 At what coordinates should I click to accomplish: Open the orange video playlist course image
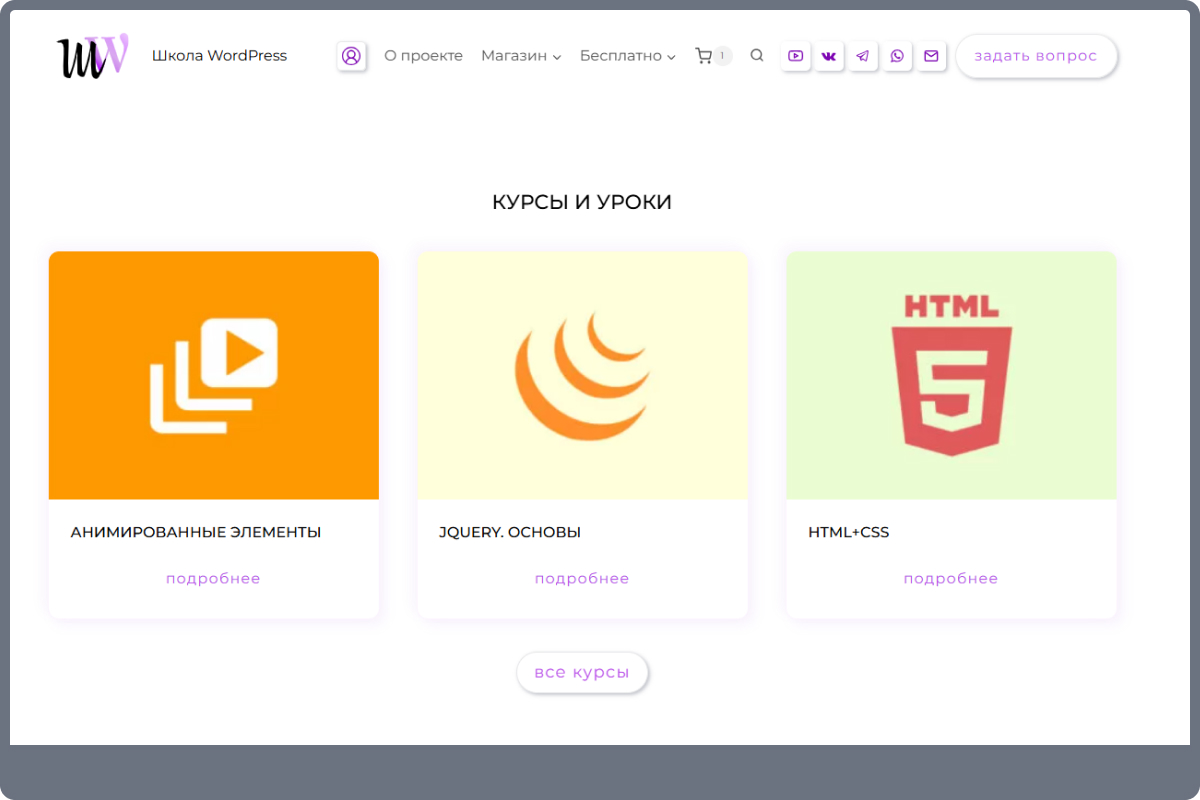pos(214,375)
